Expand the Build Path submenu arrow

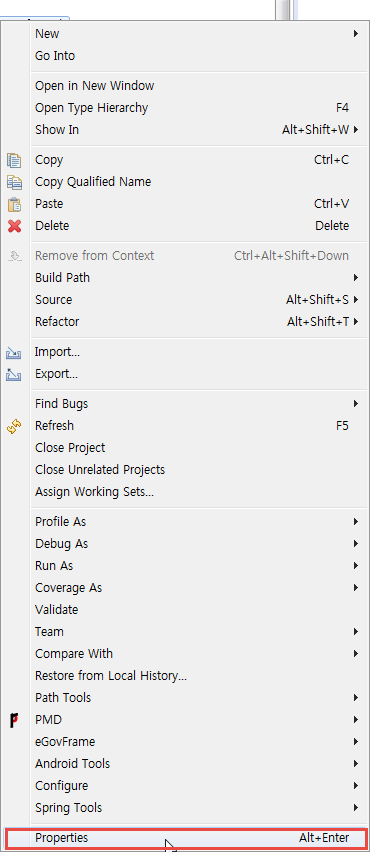pos(356,278)
